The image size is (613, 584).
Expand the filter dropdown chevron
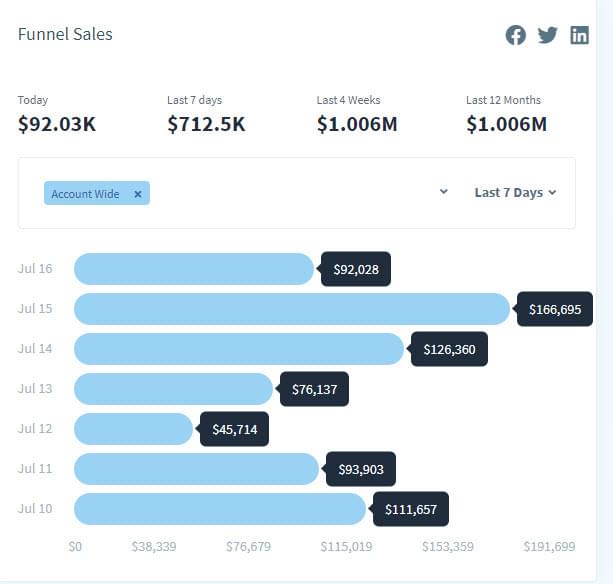tap(444, 192)
